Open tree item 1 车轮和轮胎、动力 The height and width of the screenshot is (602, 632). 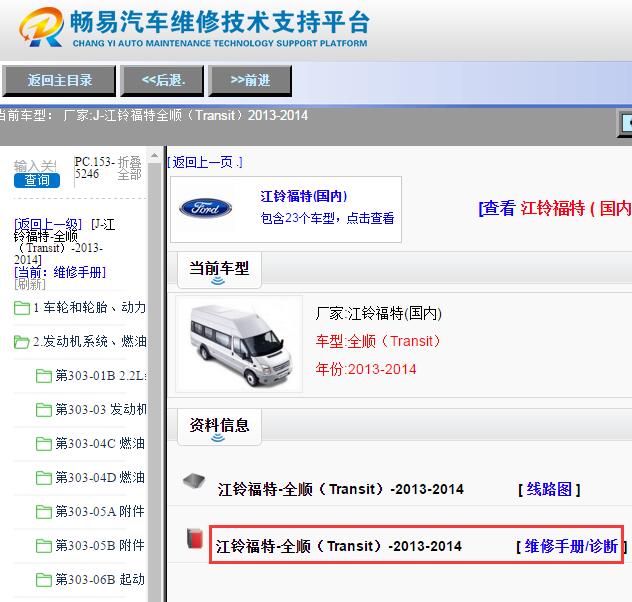click(x=89, y=307)
